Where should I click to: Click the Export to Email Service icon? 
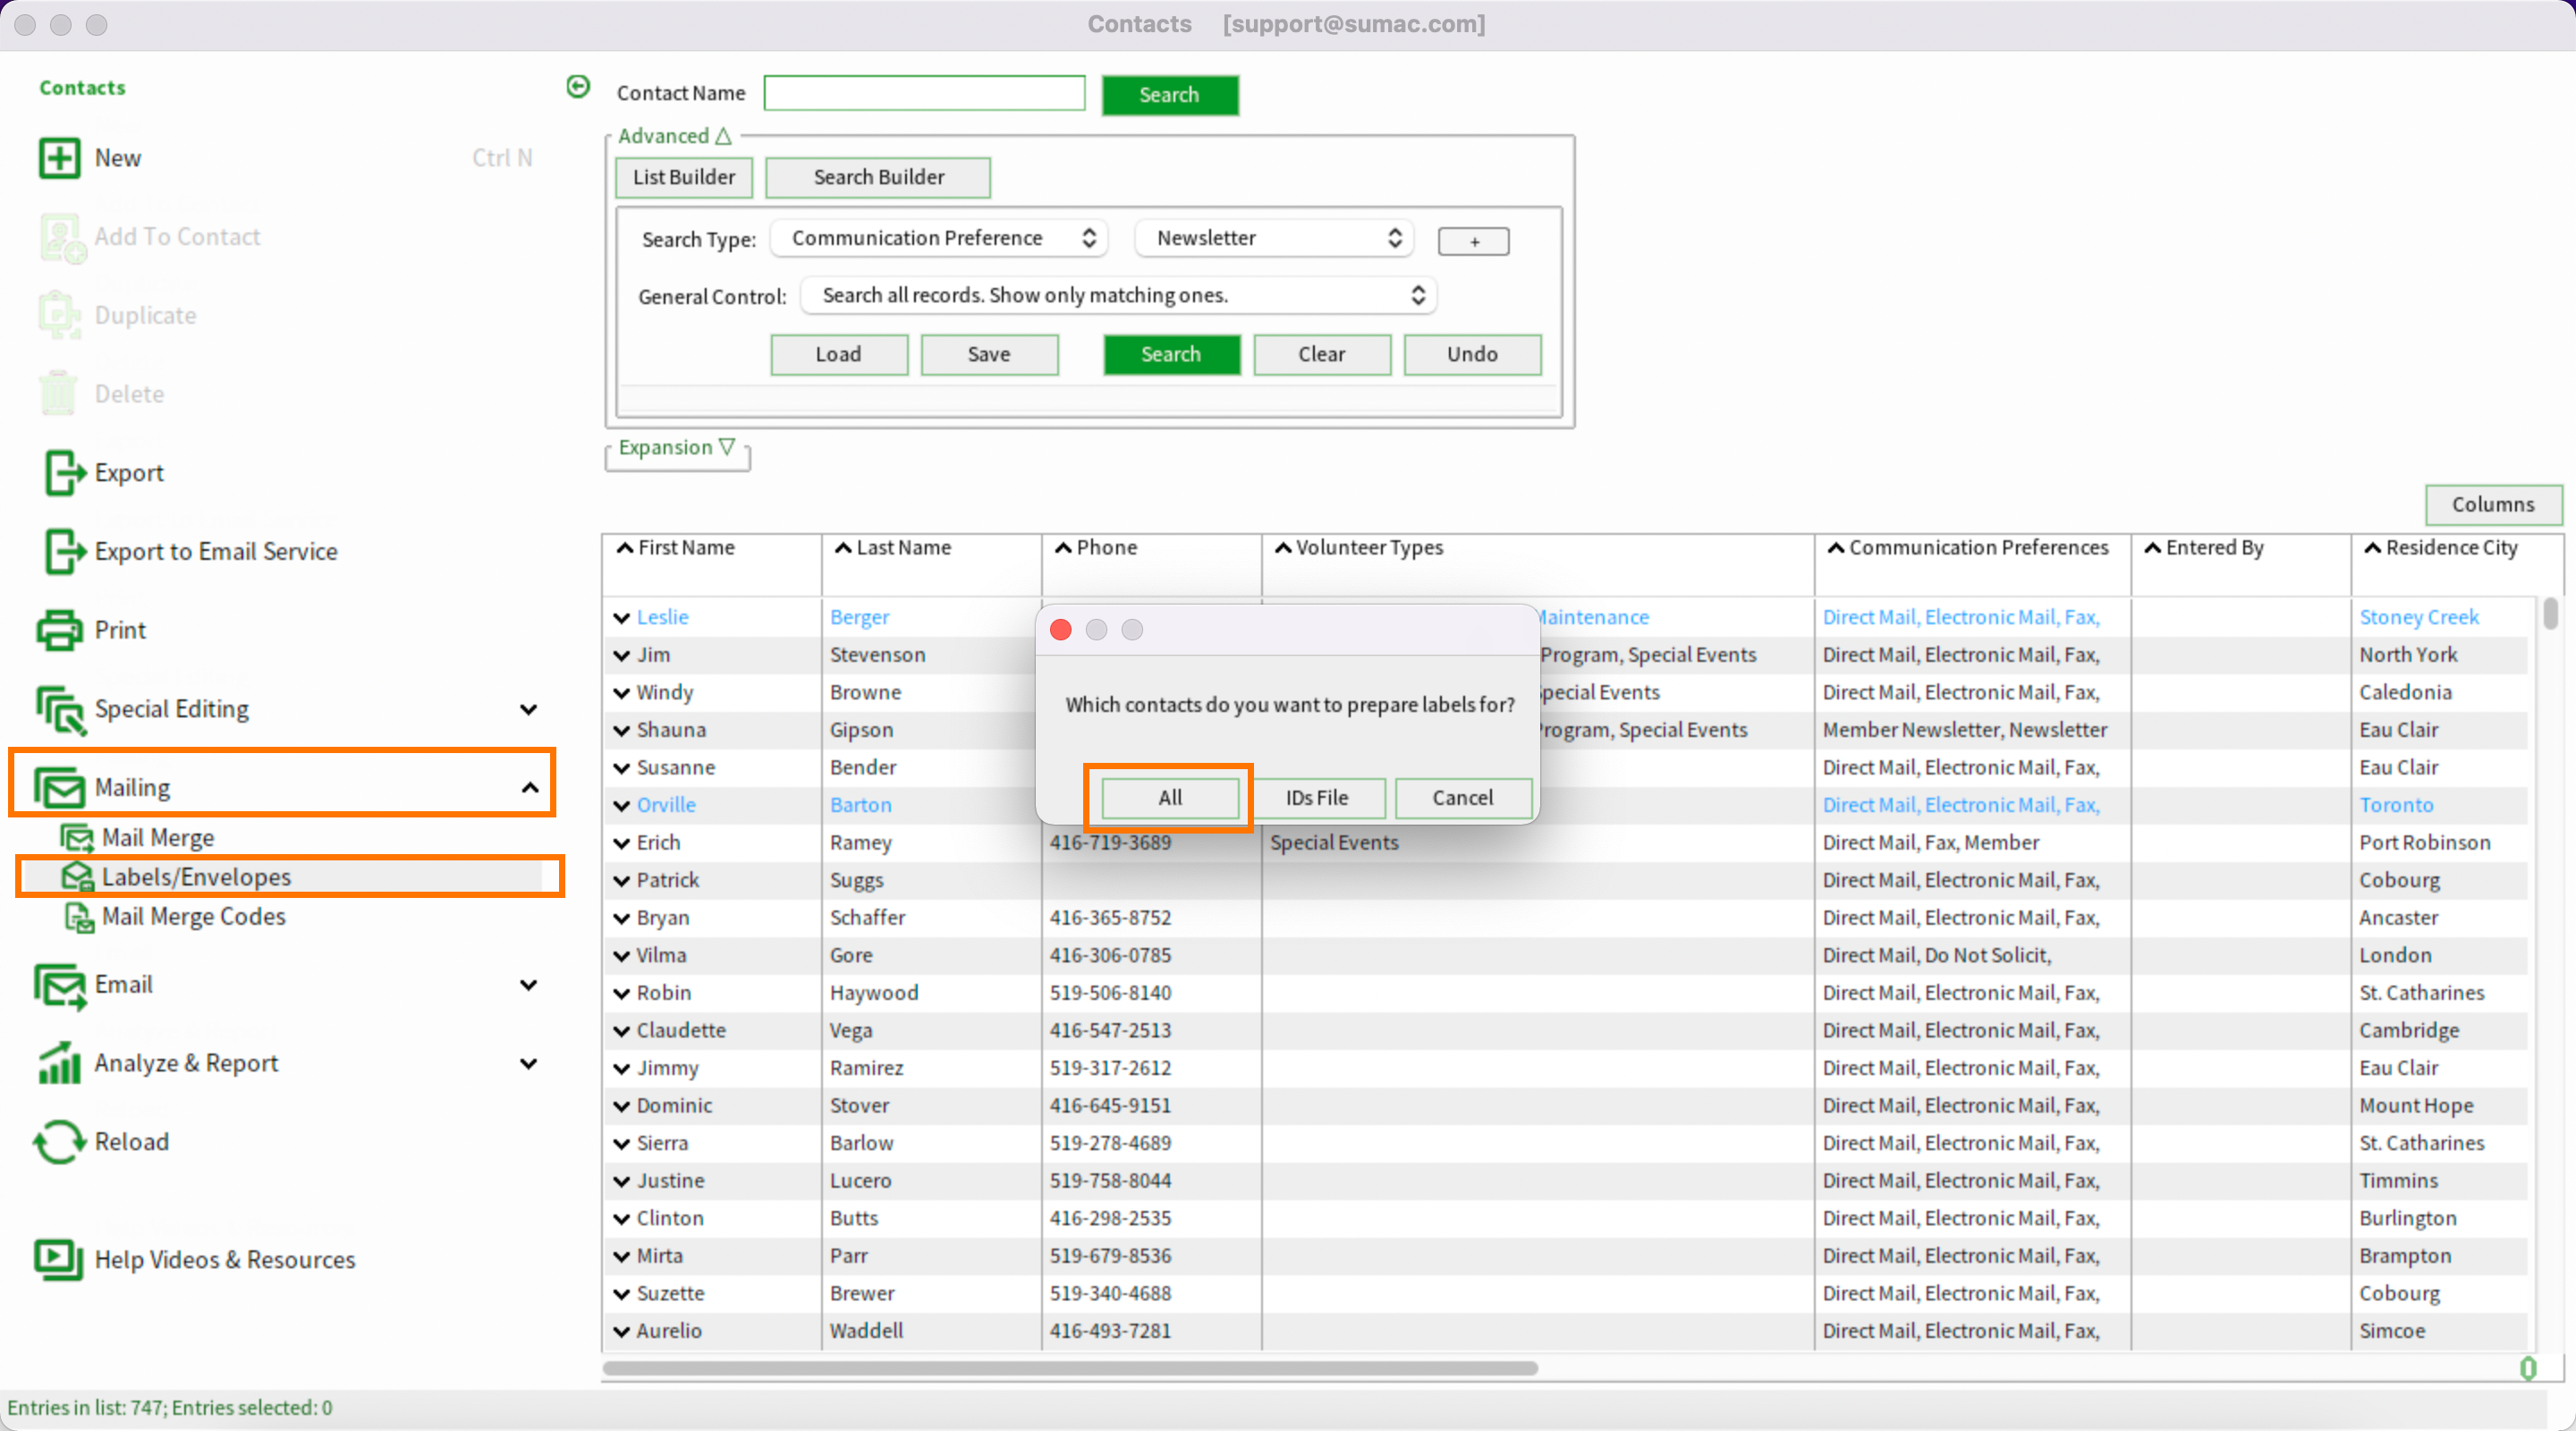tap(64, 551)
